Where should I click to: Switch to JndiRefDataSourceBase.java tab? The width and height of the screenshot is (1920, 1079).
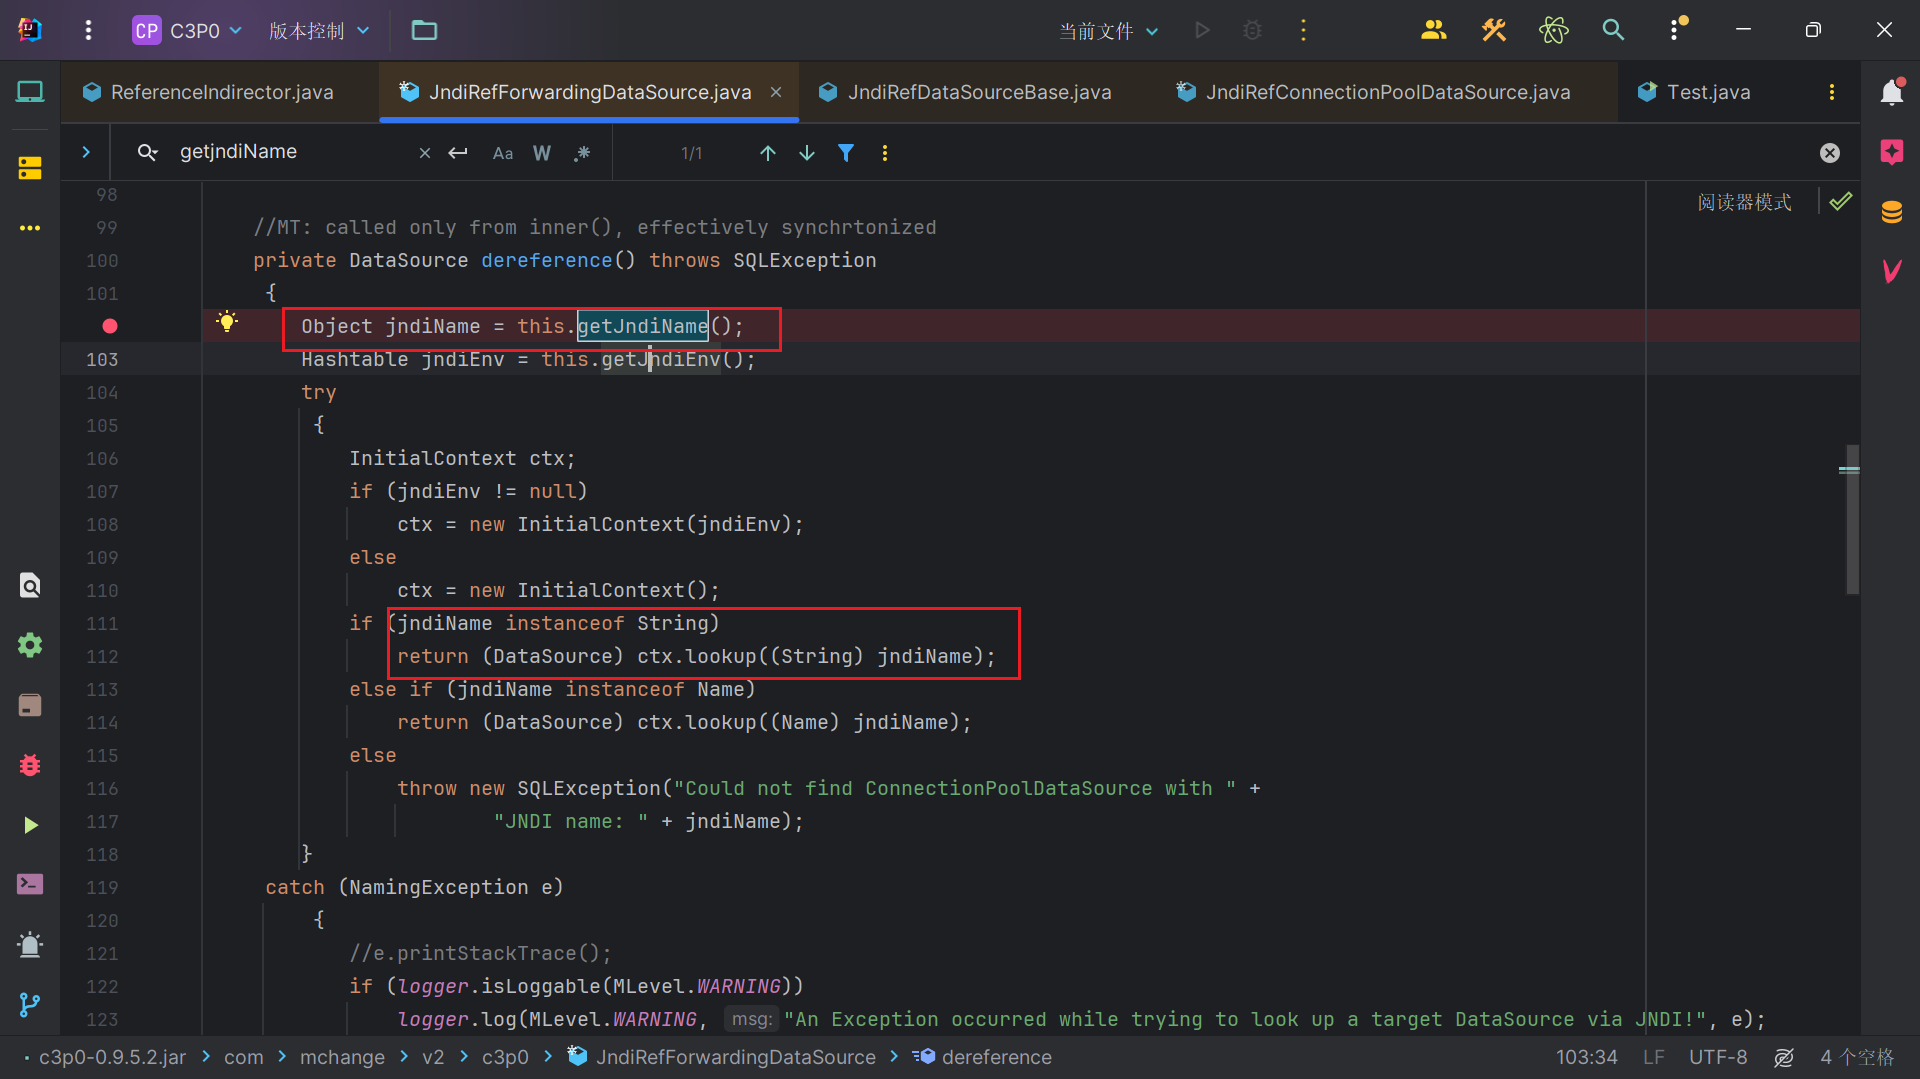[965, 92]
